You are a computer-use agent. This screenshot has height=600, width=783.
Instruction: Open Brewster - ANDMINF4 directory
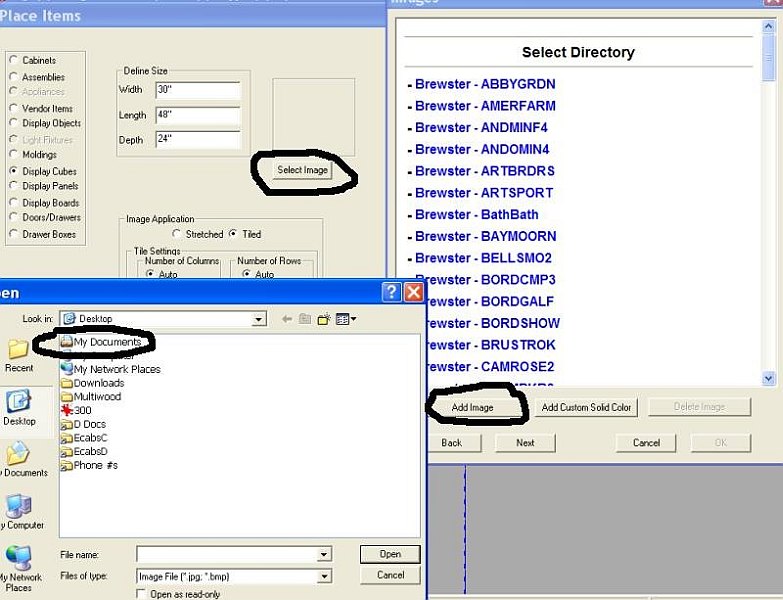pos(481,127)
